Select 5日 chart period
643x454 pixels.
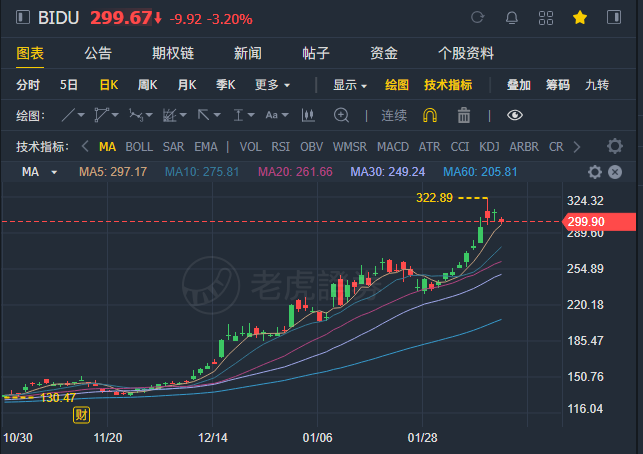point(68,85)
